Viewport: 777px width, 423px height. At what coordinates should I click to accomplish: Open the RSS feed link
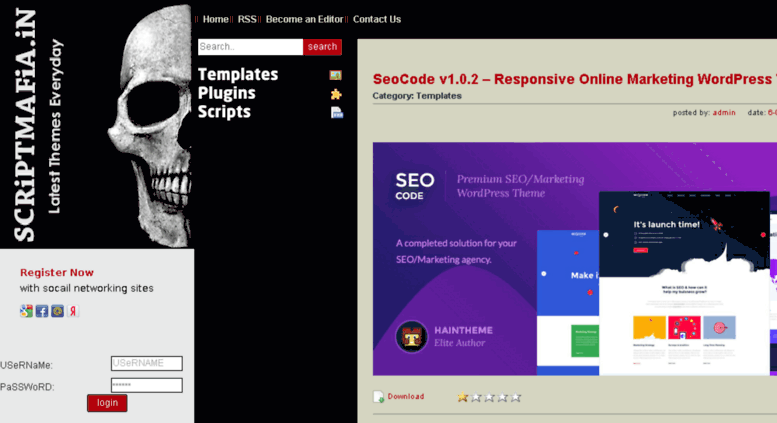click(247, 19)
